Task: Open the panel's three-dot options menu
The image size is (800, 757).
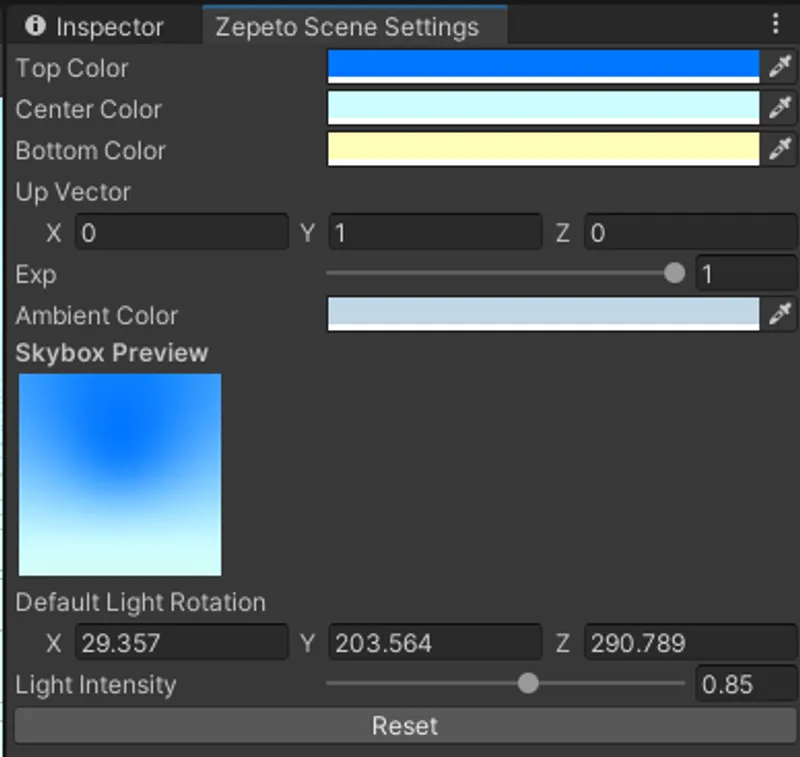Action: [x=776, y=25]
